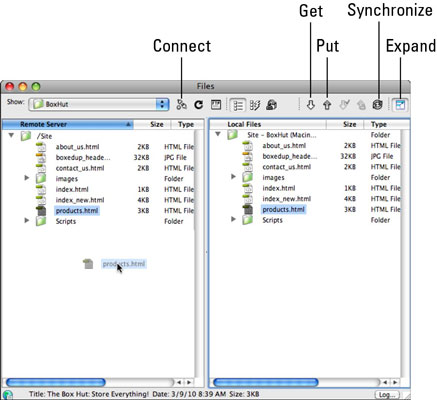Click the Repository view icon
This screenshot has width=437, height=400.
point(272,105)
